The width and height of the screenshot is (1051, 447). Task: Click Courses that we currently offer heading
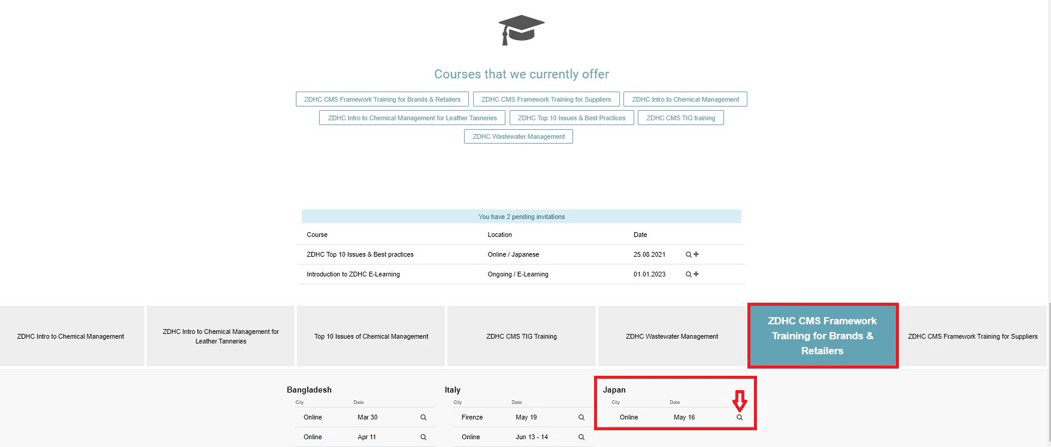coord(521,74)
